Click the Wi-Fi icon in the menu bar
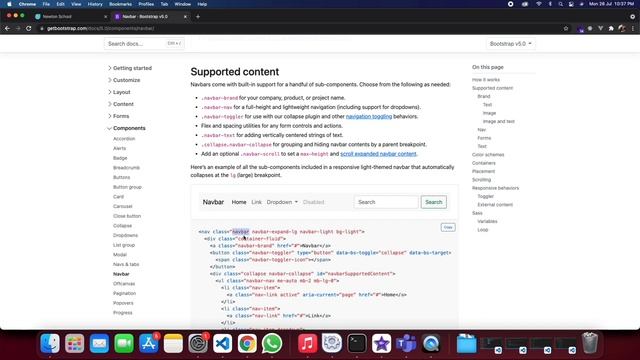 point(539,4)
